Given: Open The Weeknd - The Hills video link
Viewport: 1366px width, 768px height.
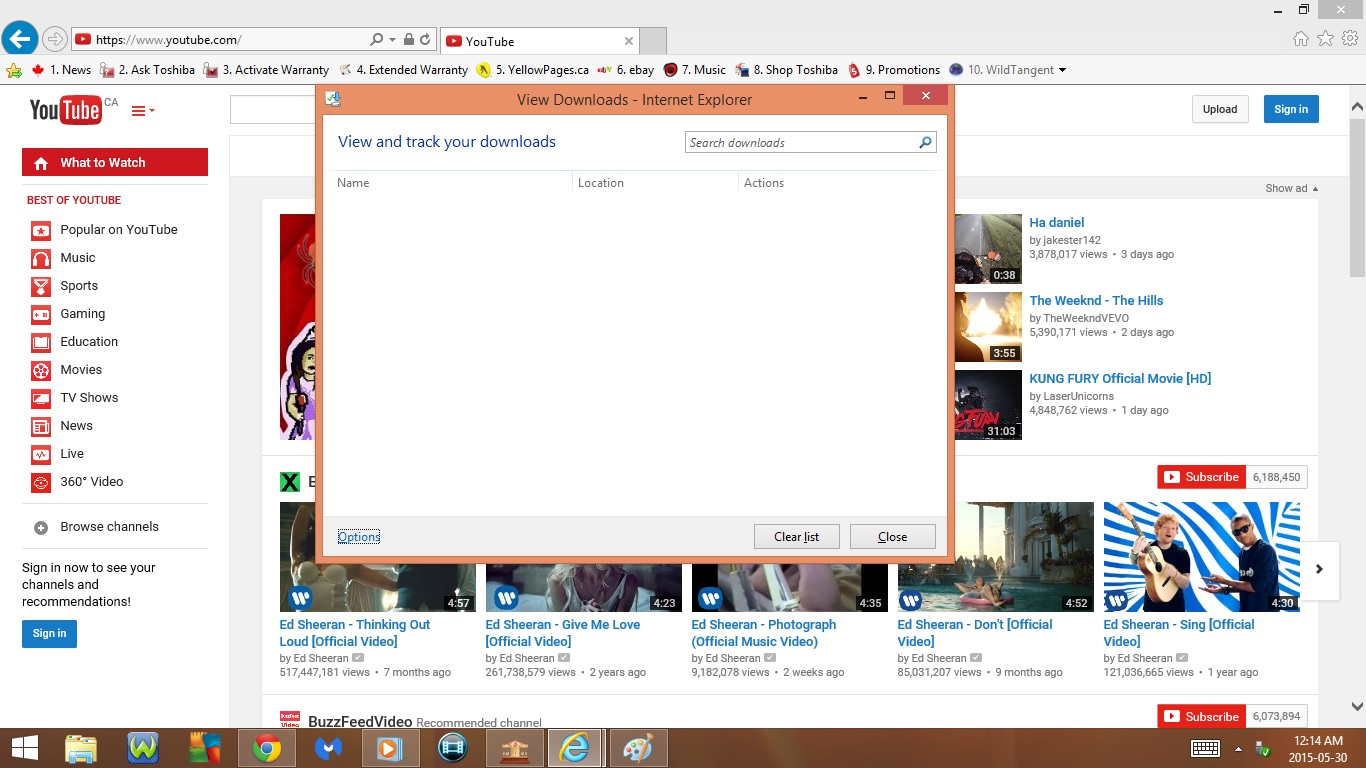Looking at the screenshot, I should point(1096,300).
